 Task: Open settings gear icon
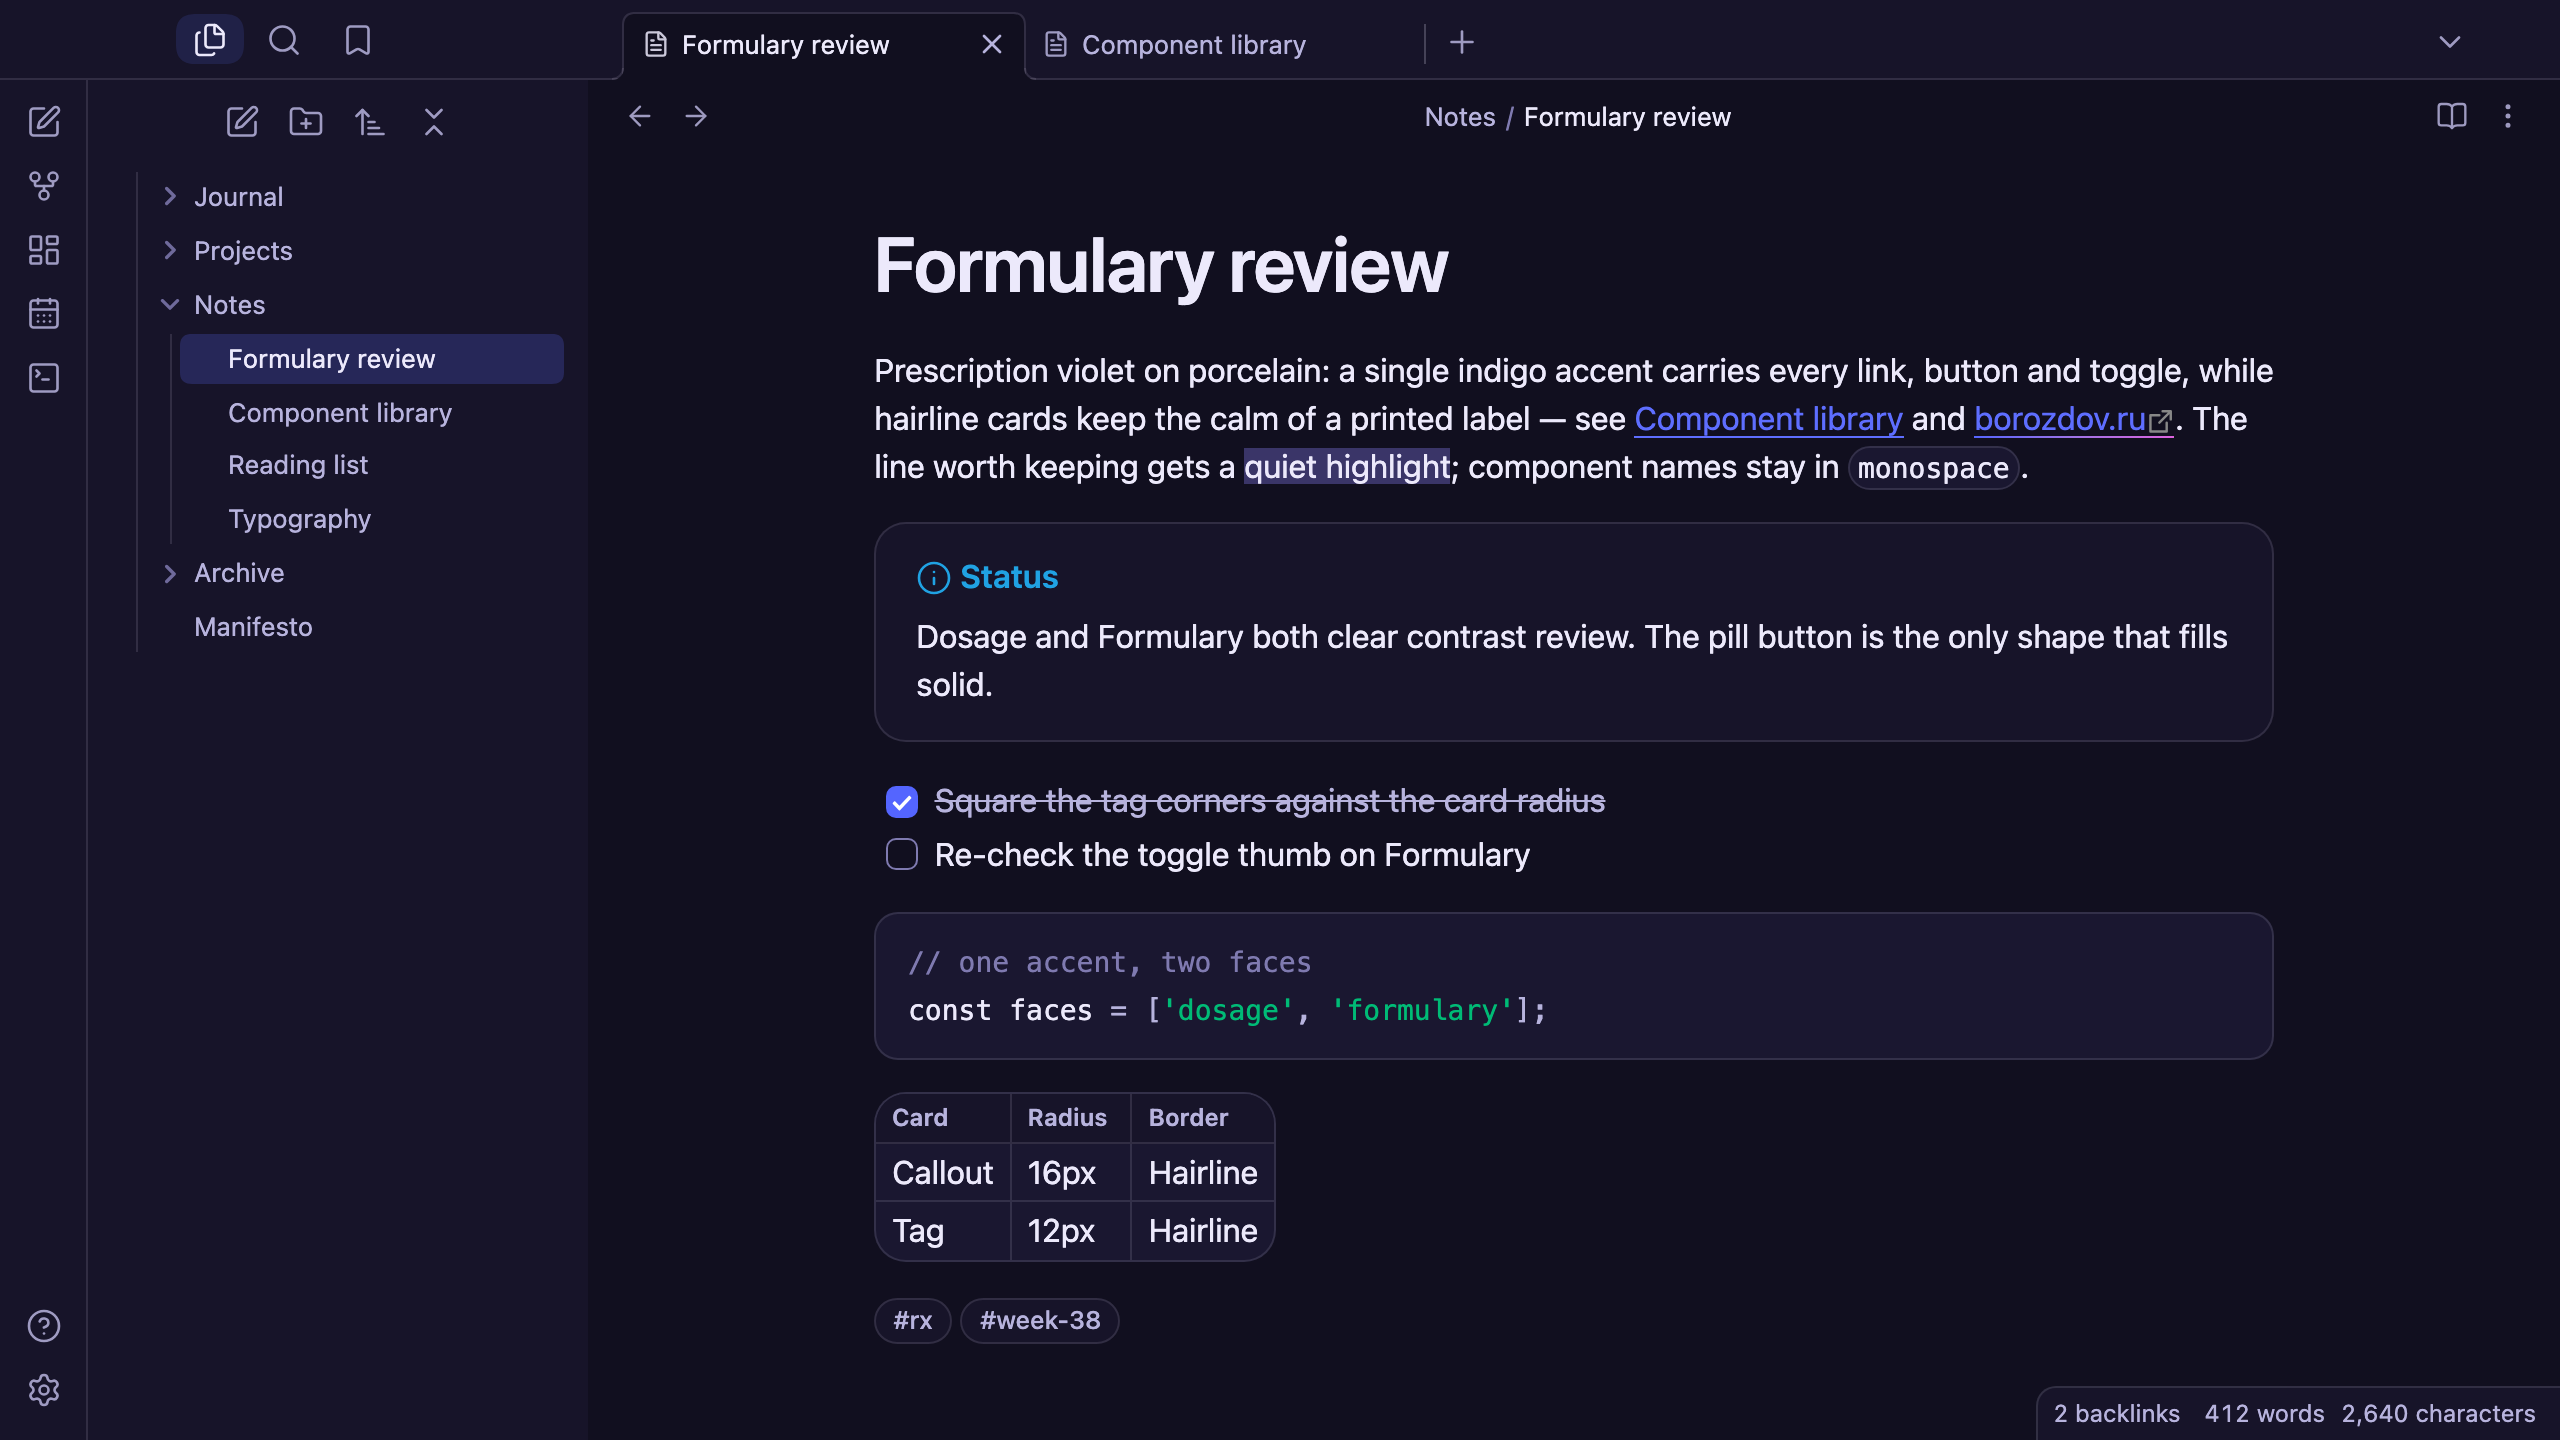[x=44, y=1390]
